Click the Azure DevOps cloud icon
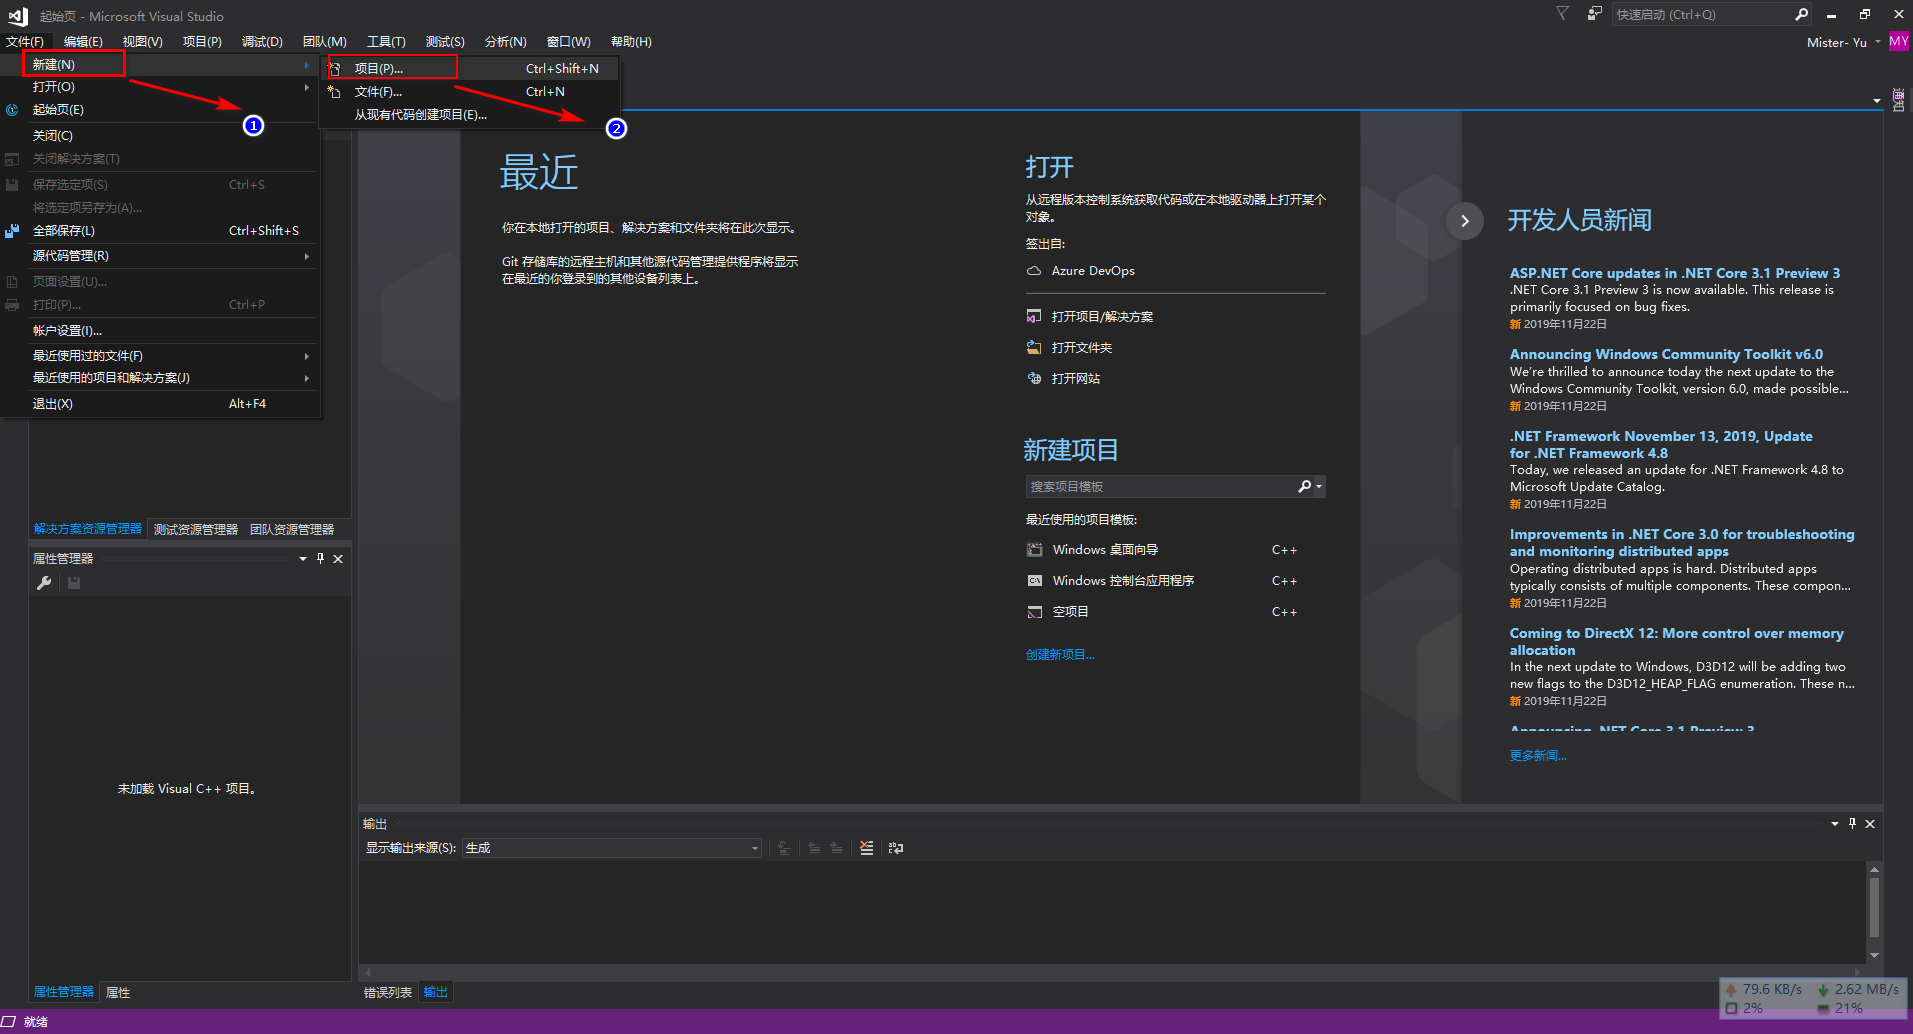The image size is (1913, 1034). click(x=1034, y=271)
